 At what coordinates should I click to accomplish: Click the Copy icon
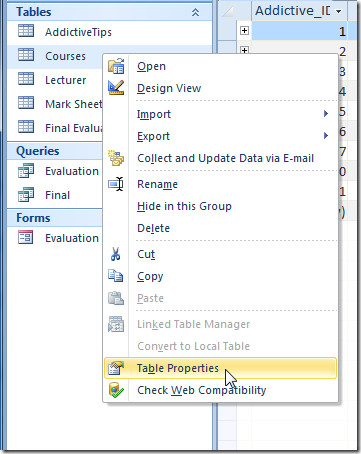[116, 276]
